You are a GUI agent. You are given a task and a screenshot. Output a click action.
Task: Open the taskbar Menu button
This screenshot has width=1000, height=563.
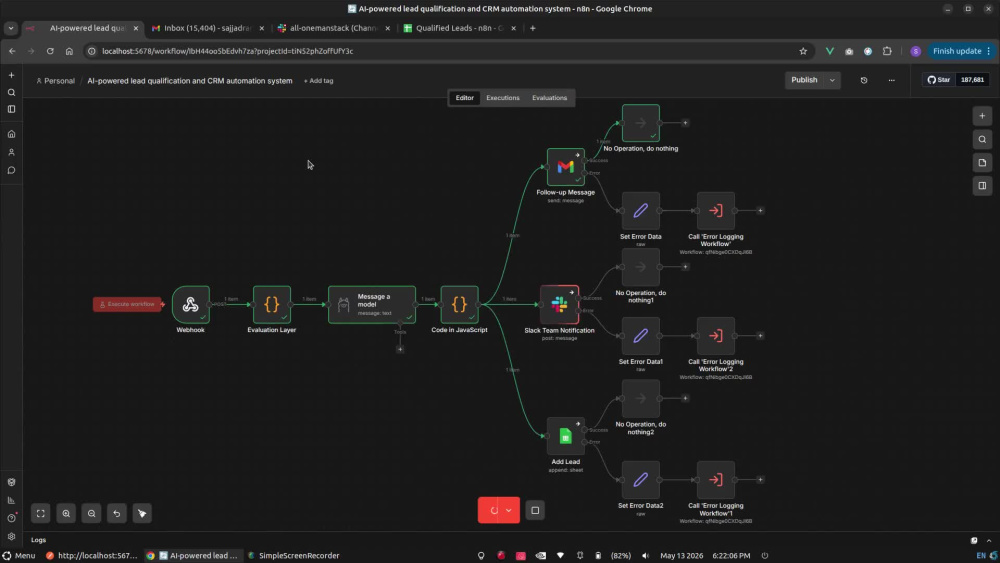pos(18,555)
